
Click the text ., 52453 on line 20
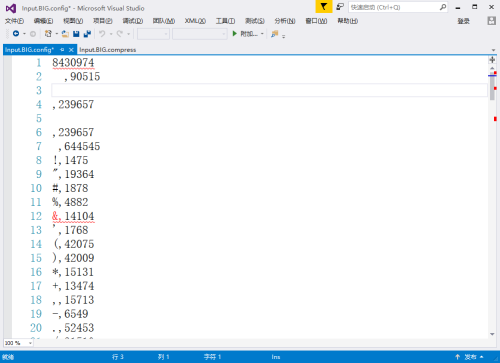coord(73,328)
